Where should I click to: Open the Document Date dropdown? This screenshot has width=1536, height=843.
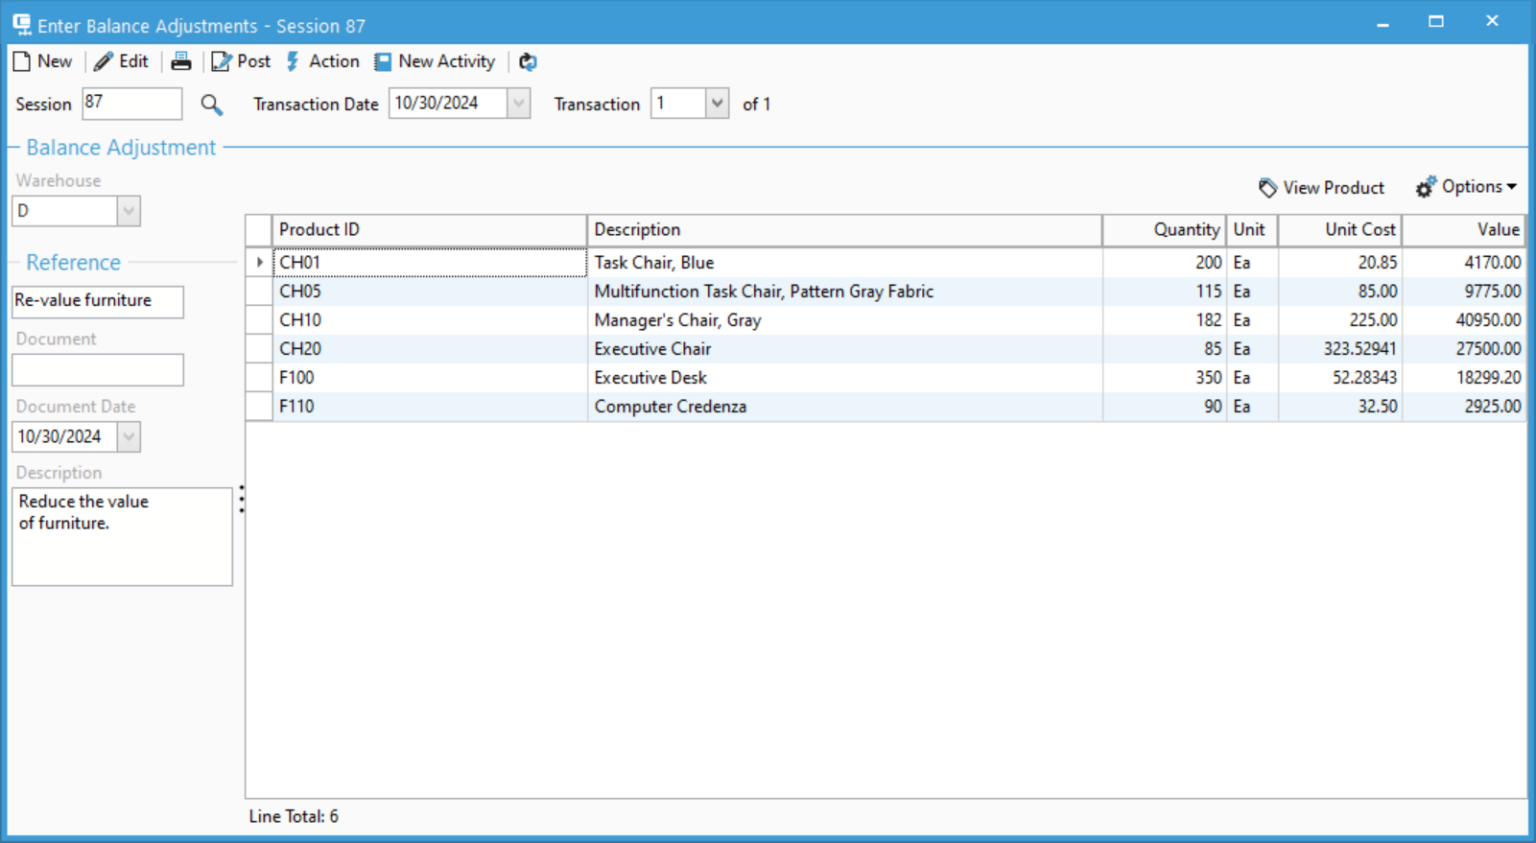click(x=127, y=436)
